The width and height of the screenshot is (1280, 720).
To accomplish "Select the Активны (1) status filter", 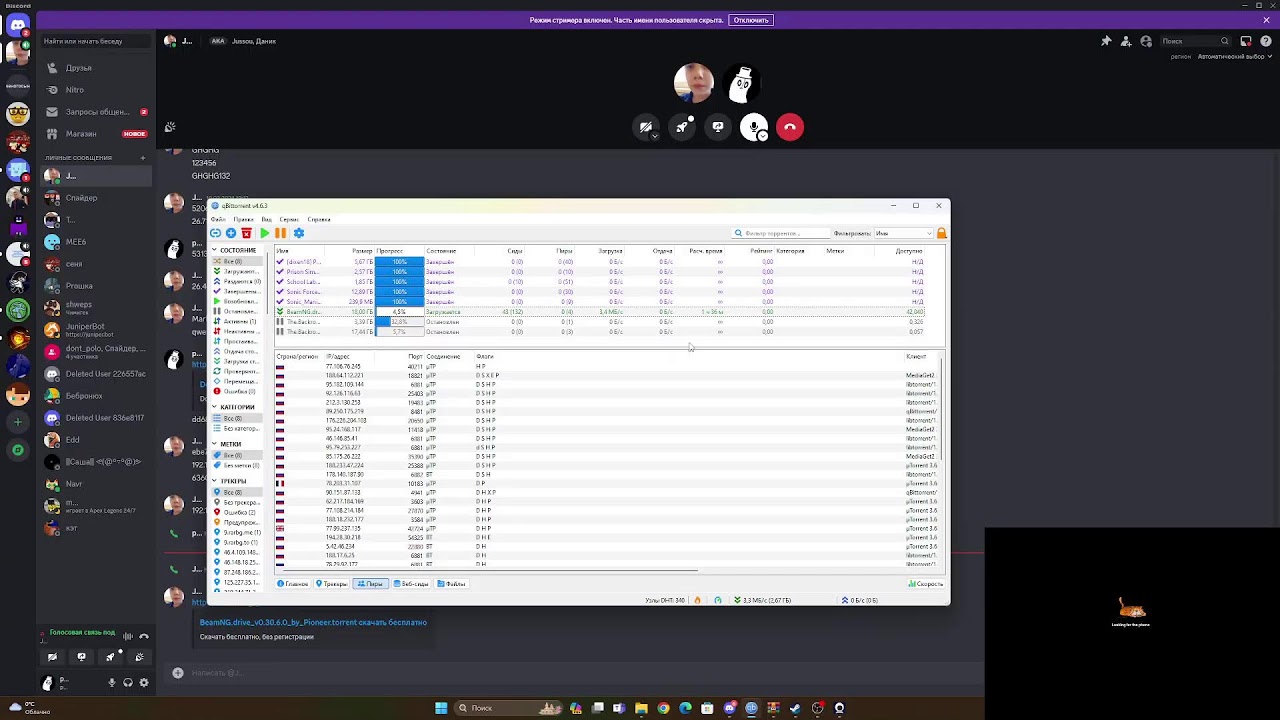I will pos(238,322).
